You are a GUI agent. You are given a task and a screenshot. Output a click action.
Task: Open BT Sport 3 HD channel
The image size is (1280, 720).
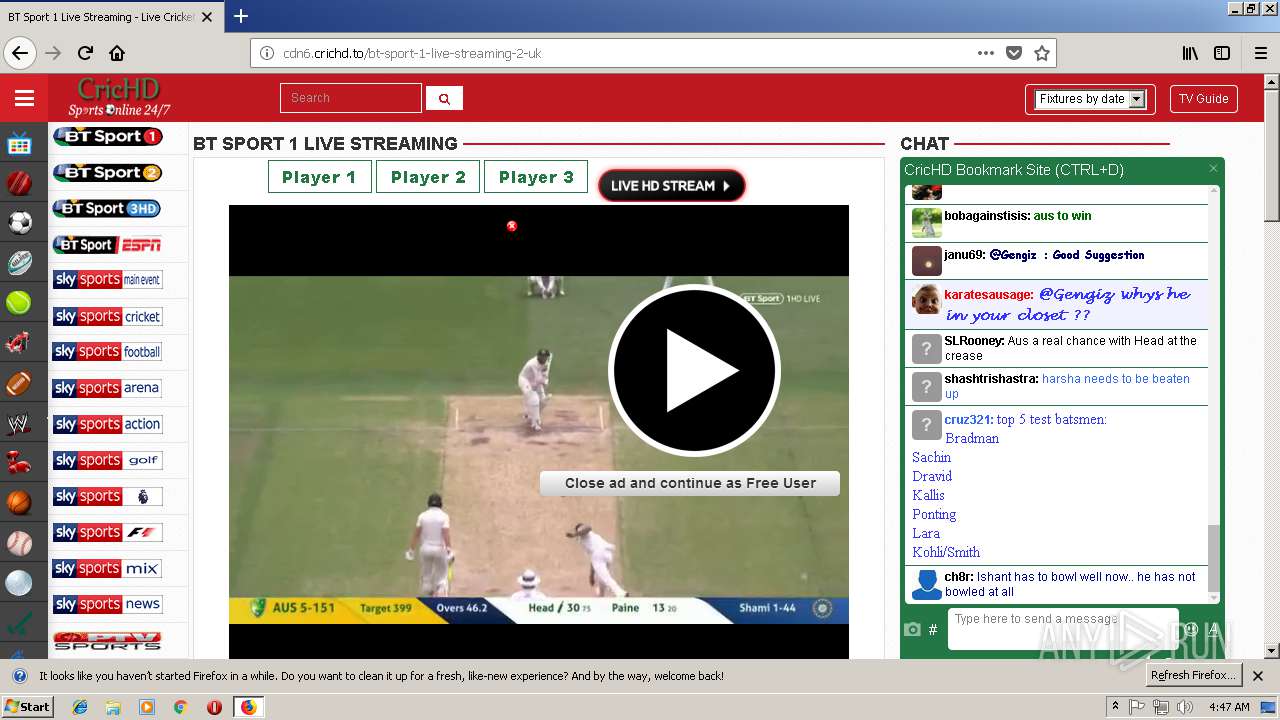pos(107,208)
